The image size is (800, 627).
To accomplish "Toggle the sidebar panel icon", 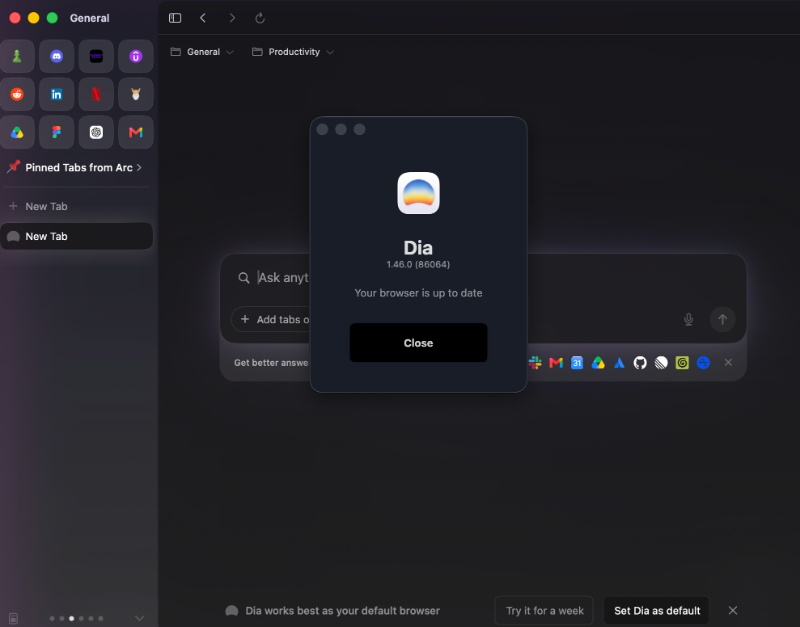I will pyautogui.click(x=175, y=18).
